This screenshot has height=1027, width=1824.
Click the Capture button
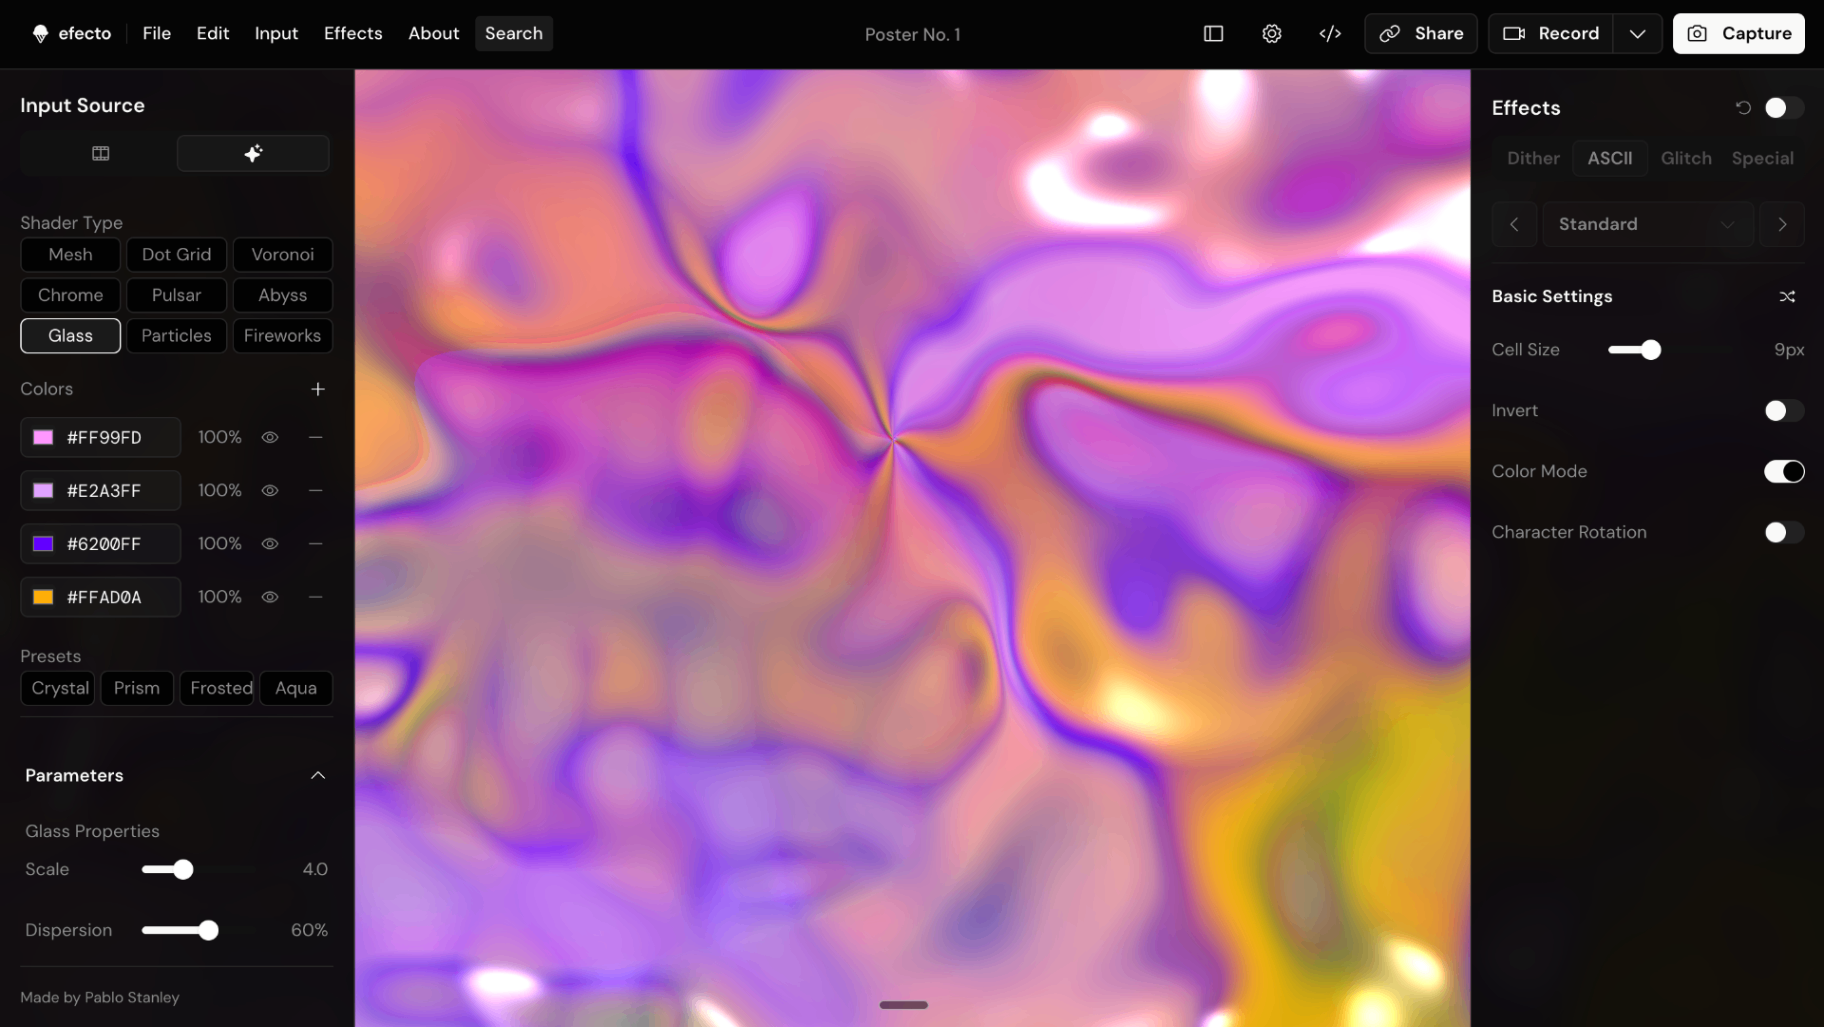(1738, 33)
